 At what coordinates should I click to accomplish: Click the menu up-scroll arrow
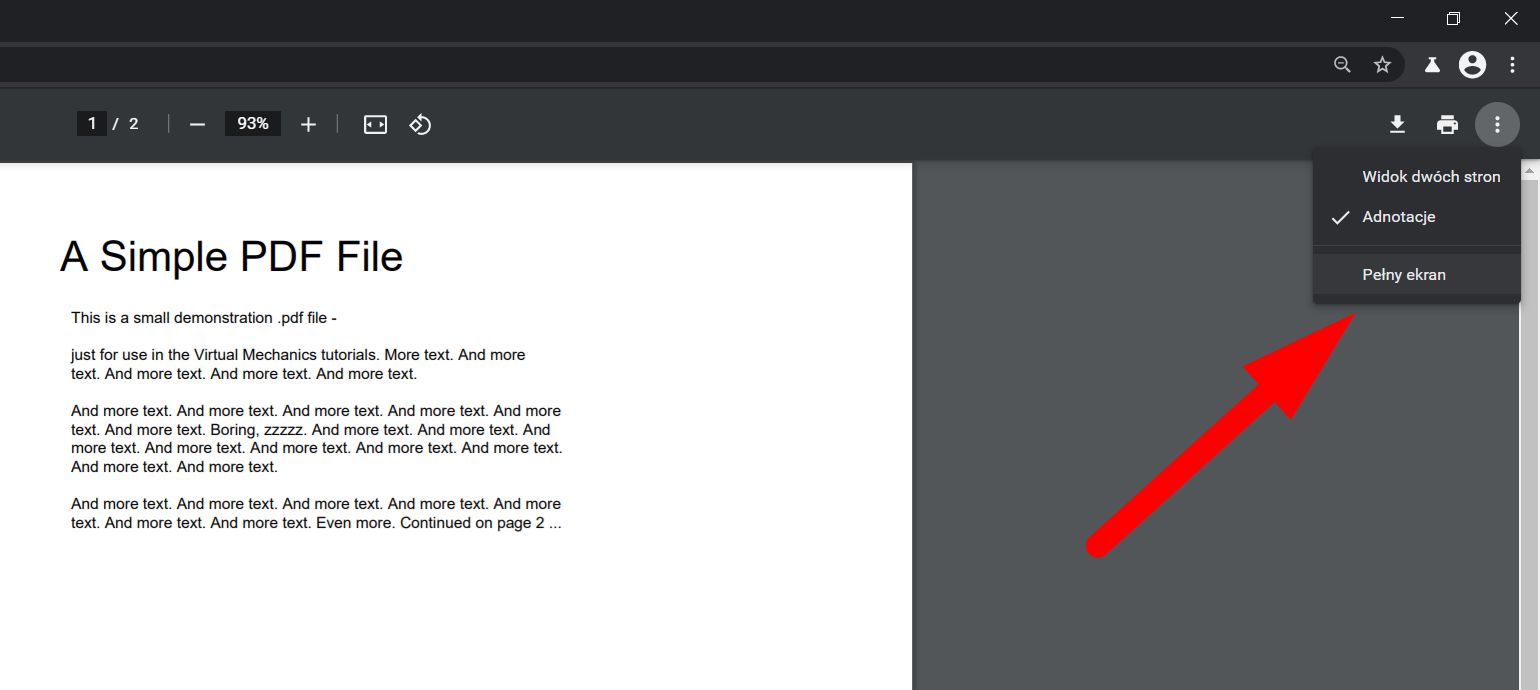point(1531,170)
